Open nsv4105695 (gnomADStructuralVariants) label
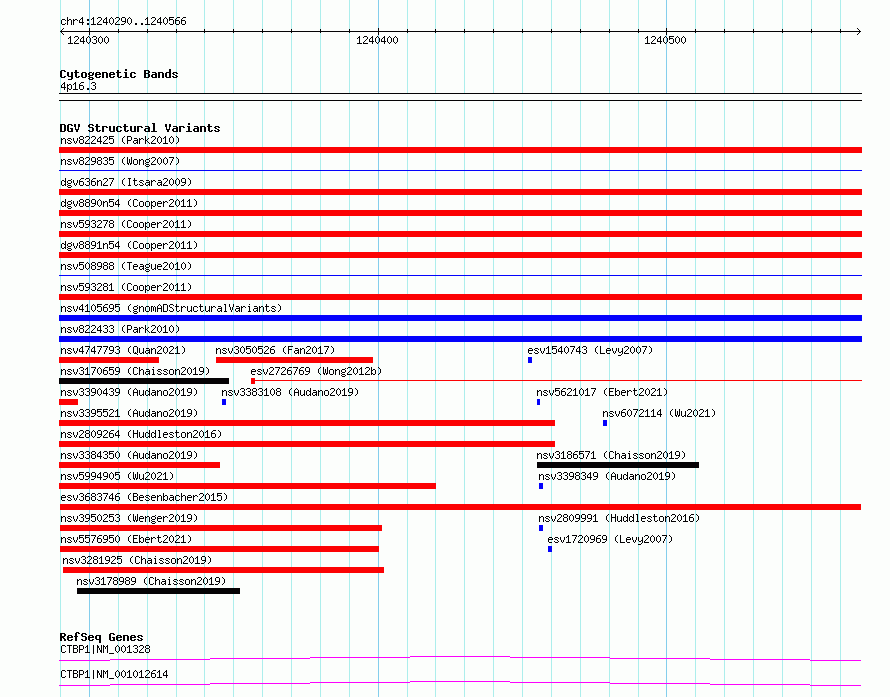Viewport: 890px width, 697px height. pos(171,308)
